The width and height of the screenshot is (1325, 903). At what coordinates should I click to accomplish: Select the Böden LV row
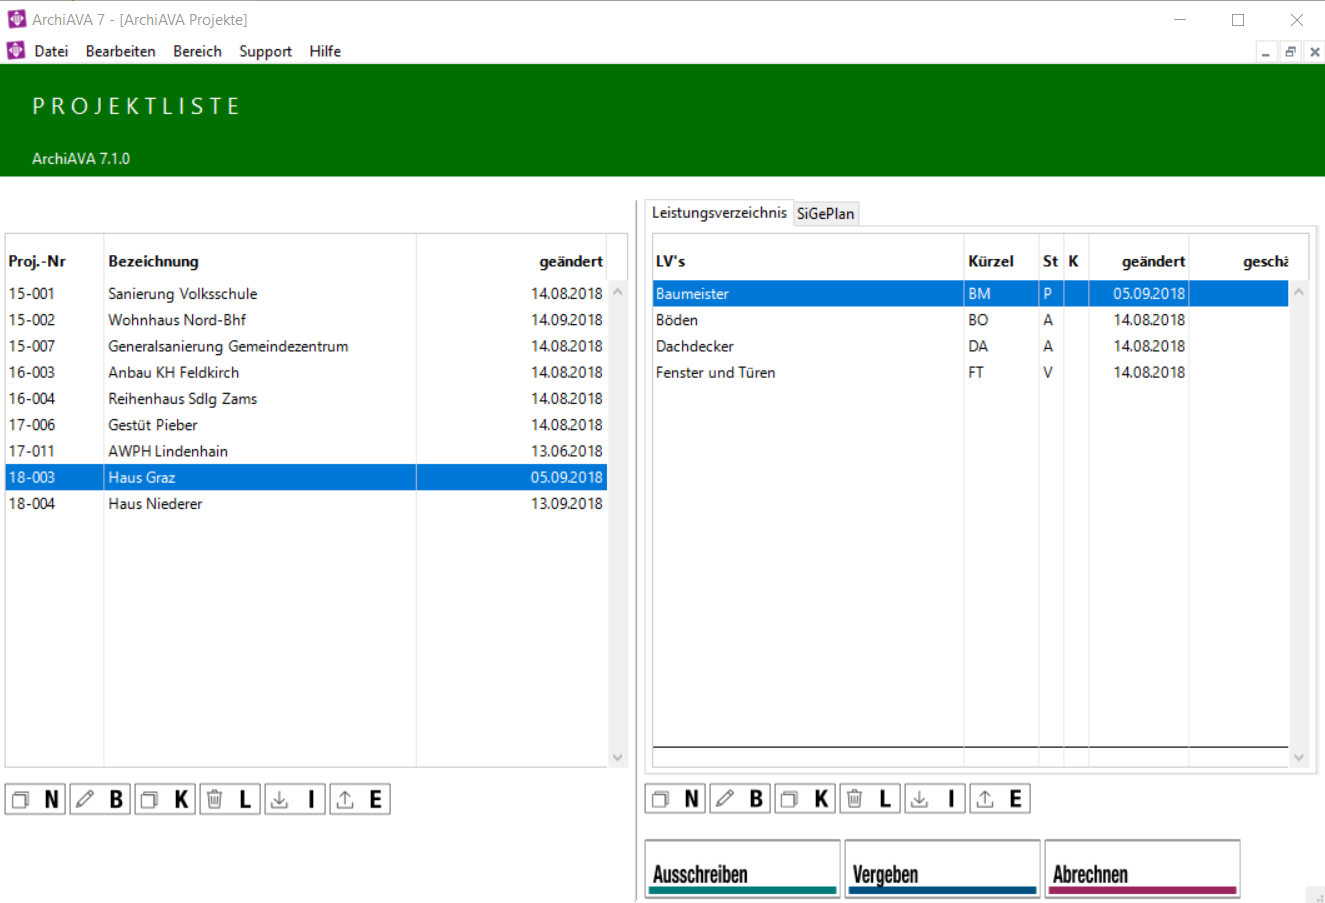coord(970,320)
